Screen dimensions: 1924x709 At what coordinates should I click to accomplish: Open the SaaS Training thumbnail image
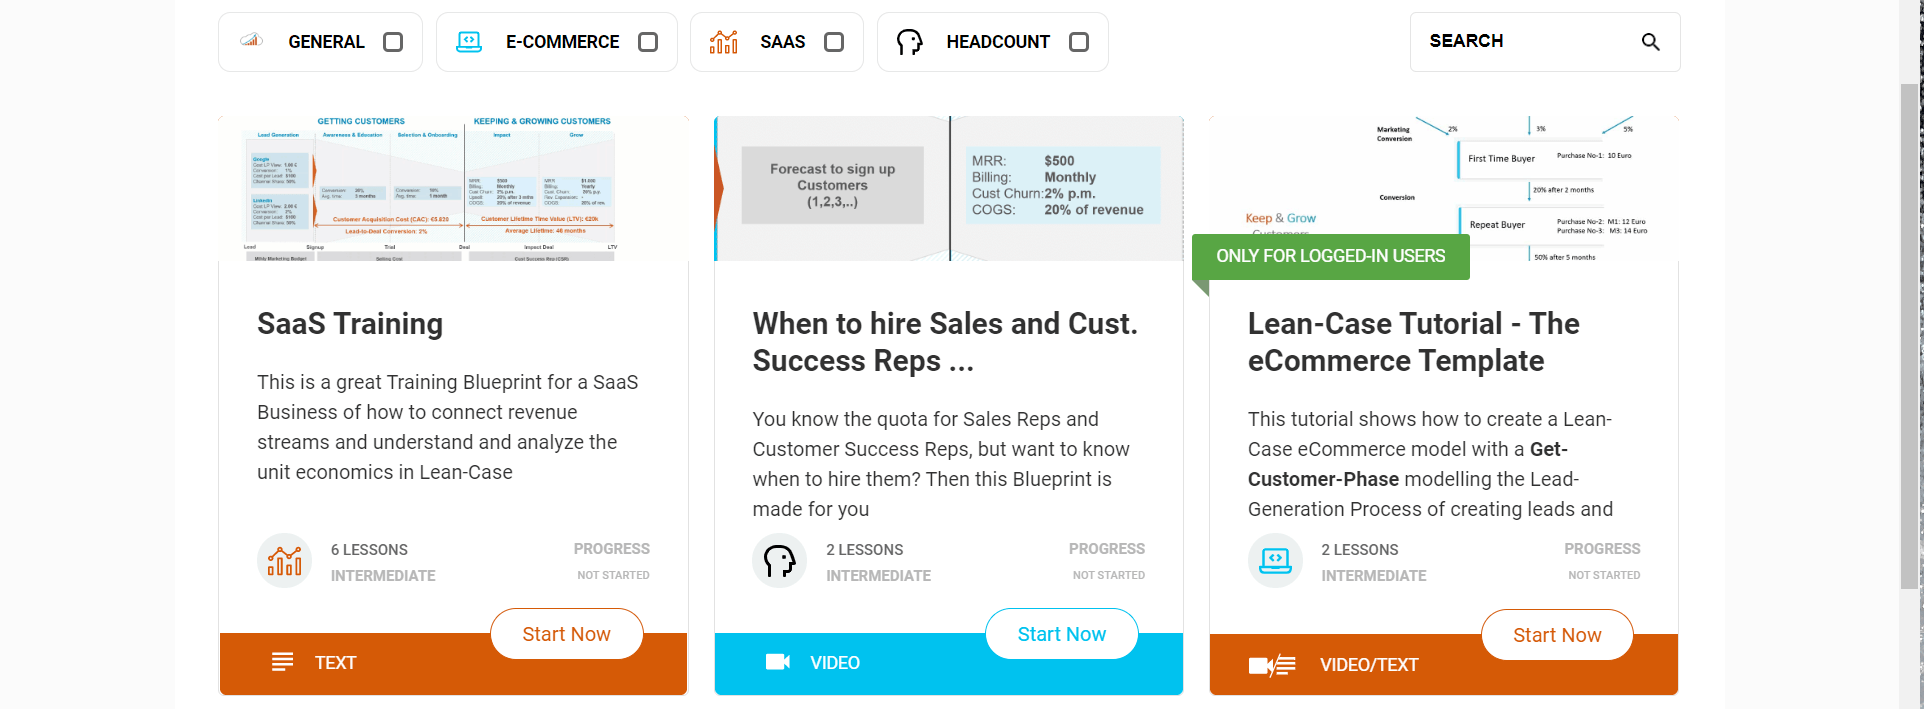[453, 188]
